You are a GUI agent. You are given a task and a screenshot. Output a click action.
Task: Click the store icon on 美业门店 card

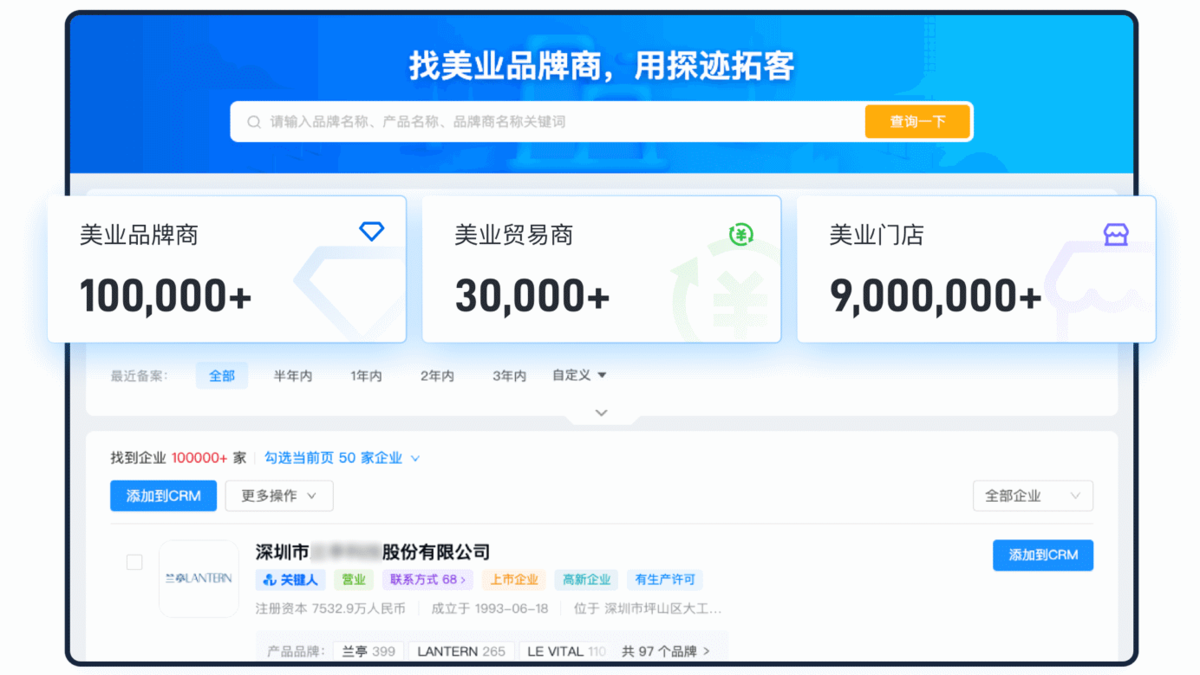(1115, 235)
